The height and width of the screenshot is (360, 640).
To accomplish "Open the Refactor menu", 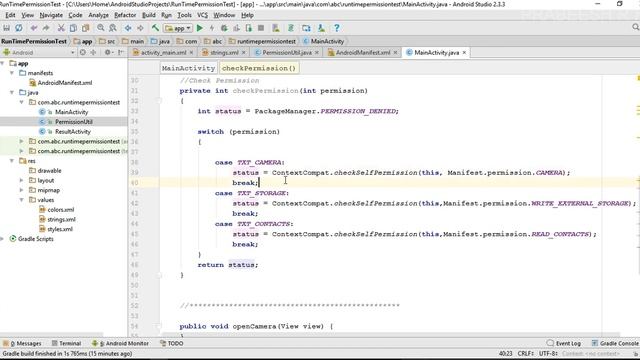I will (125, 15).
